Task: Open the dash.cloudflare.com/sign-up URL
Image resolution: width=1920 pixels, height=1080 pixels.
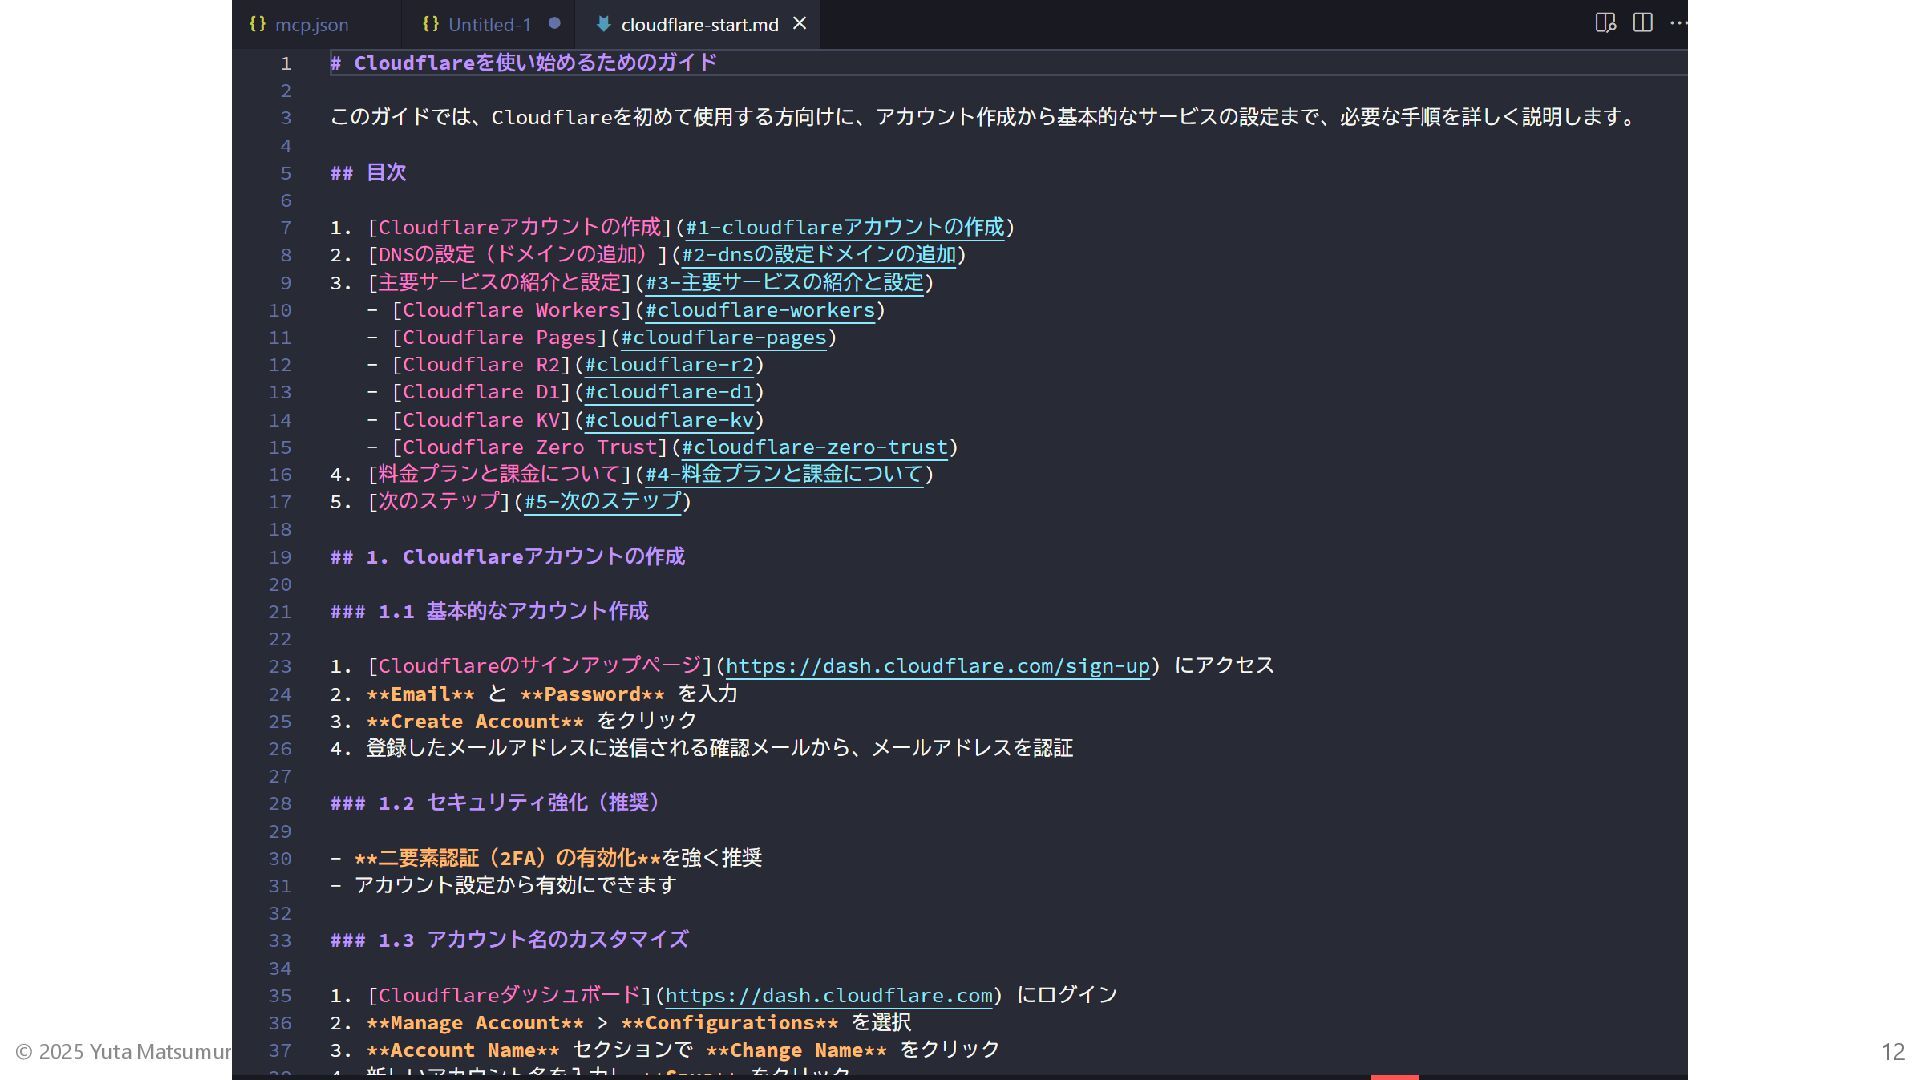Action: (938, 666)
